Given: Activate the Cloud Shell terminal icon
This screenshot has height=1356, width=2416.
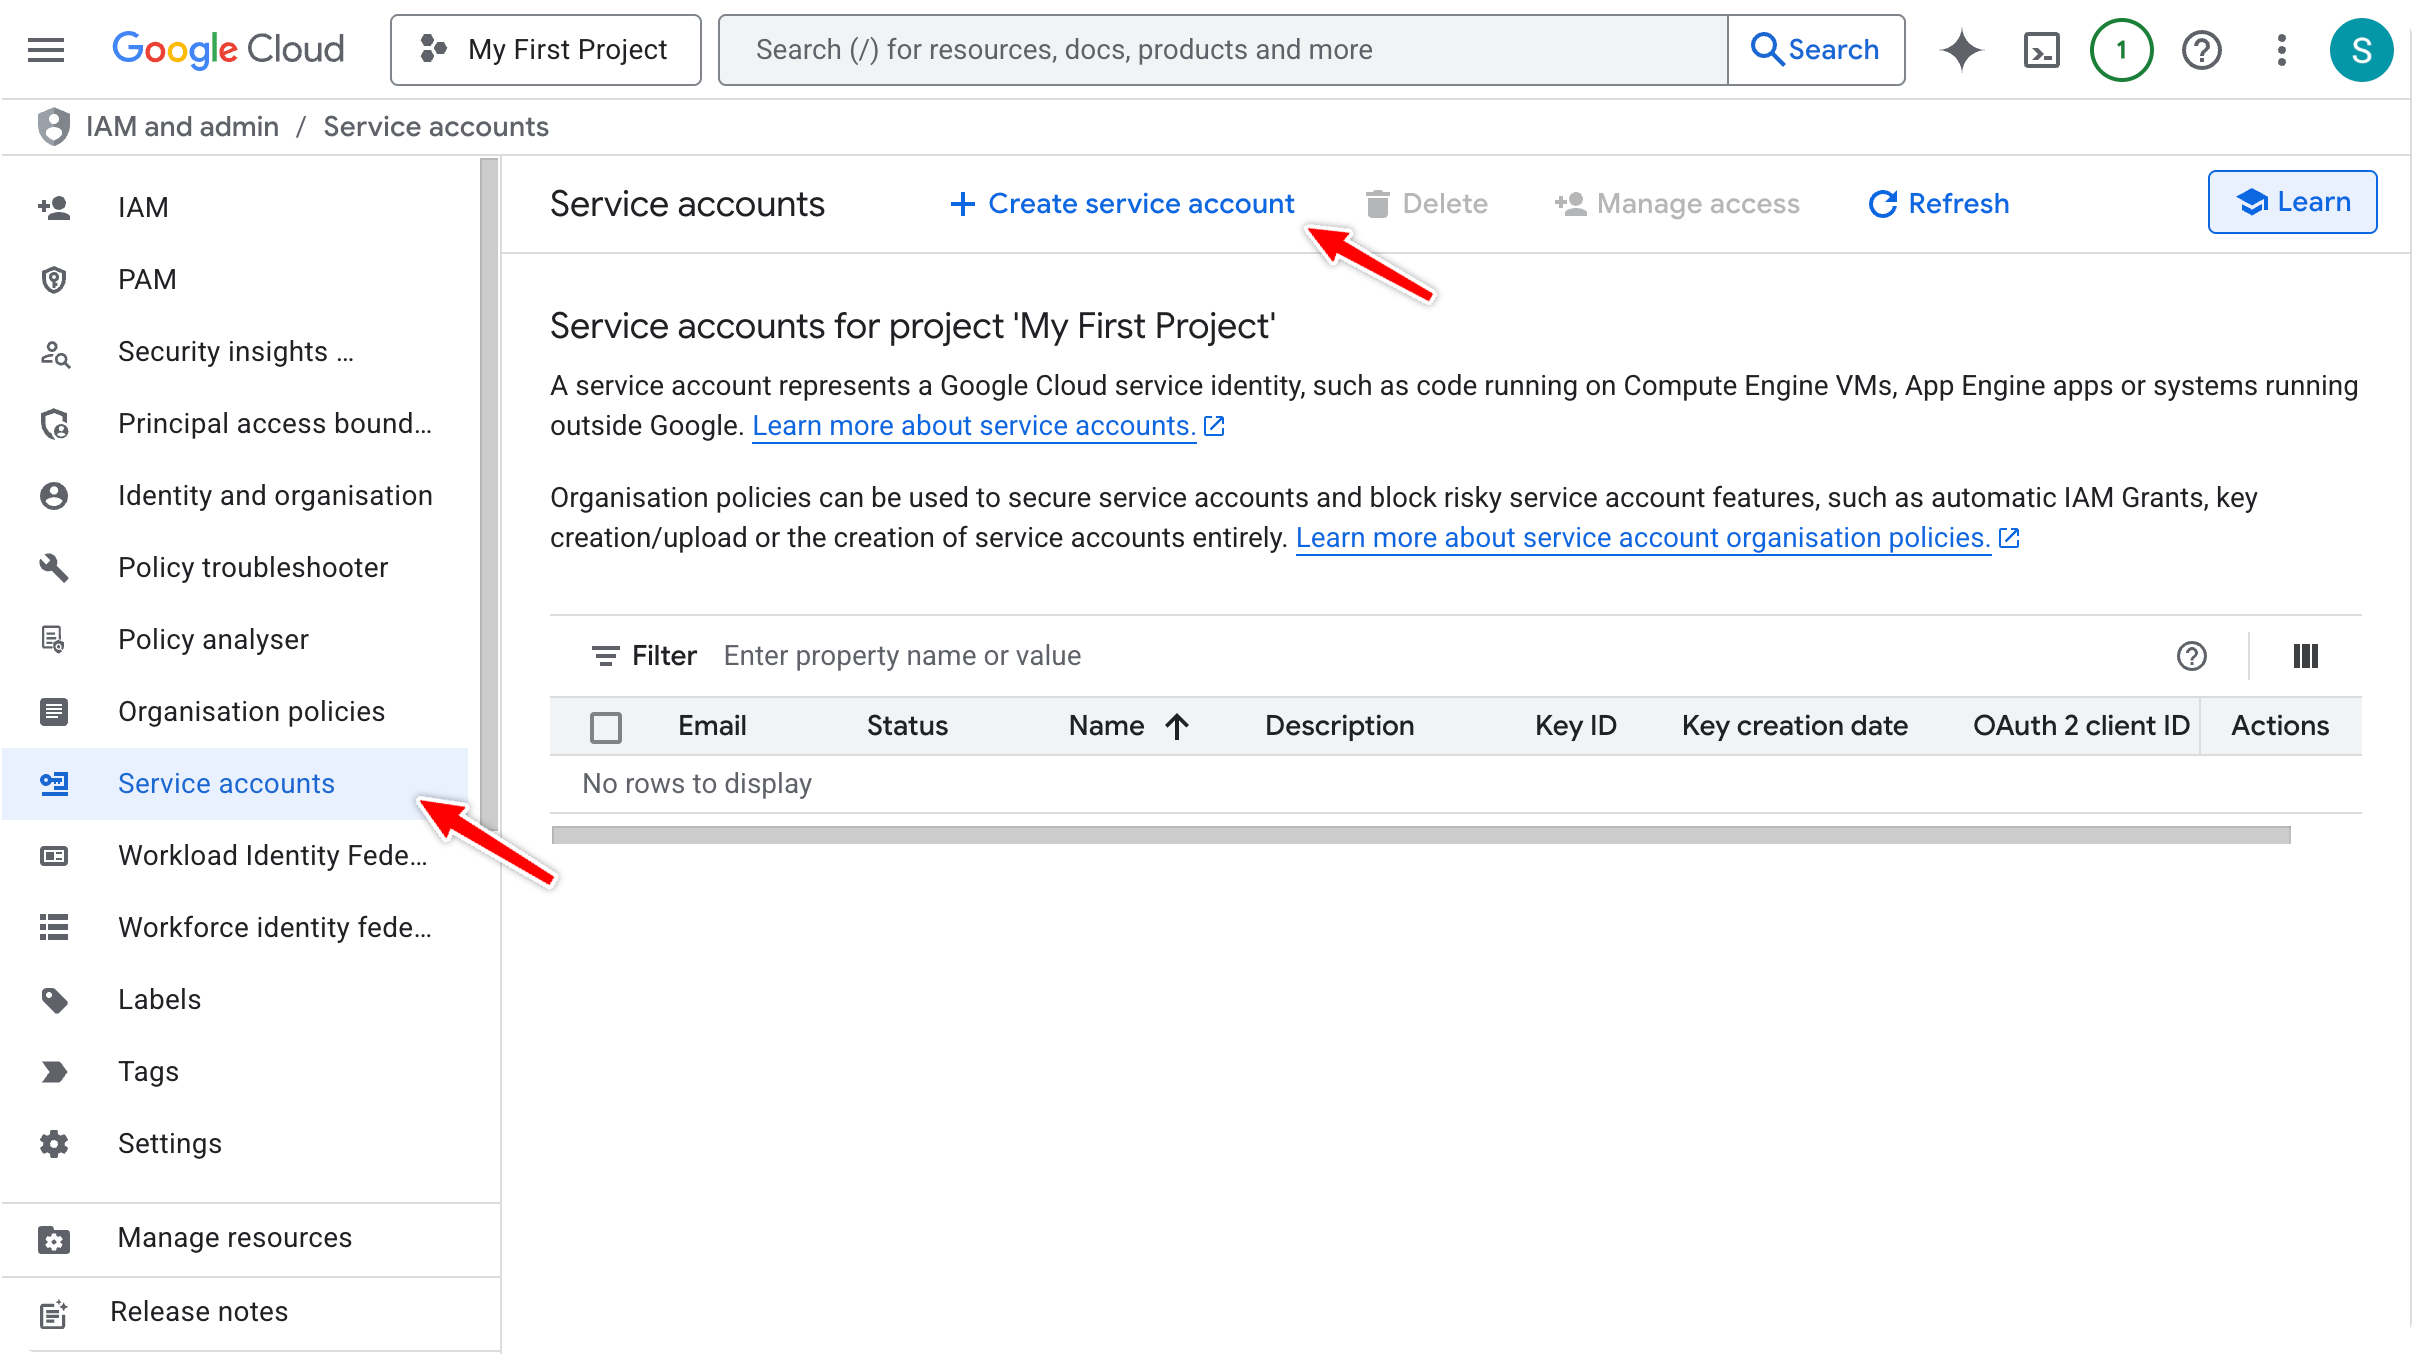Looking at the screenshot, I should click(x=2041, y=50).
